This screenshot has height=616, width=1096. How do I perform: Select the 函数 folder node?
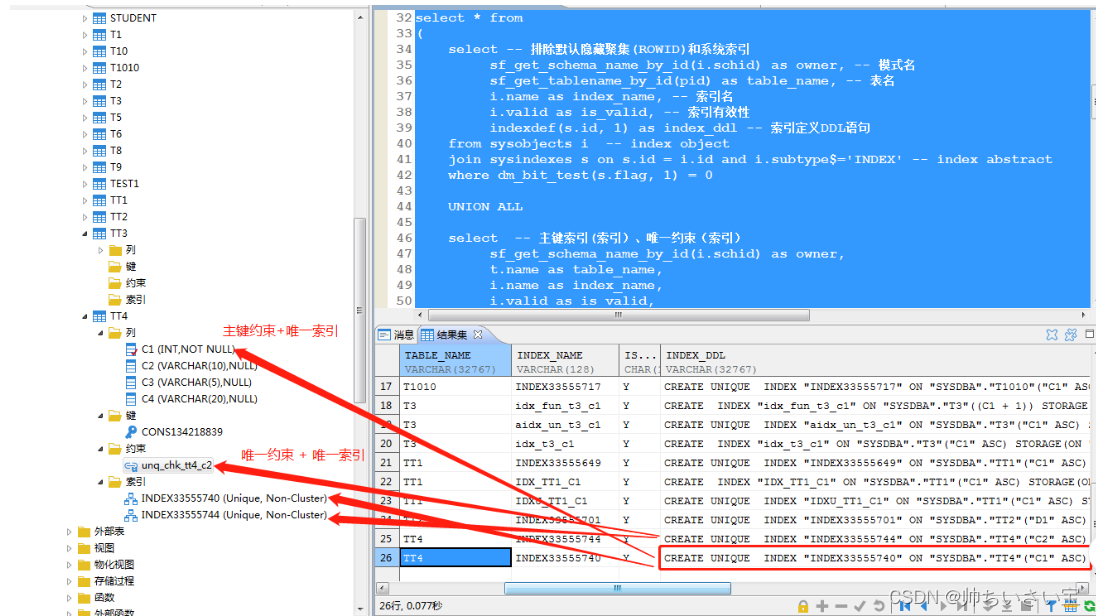(x=104, y=598)
